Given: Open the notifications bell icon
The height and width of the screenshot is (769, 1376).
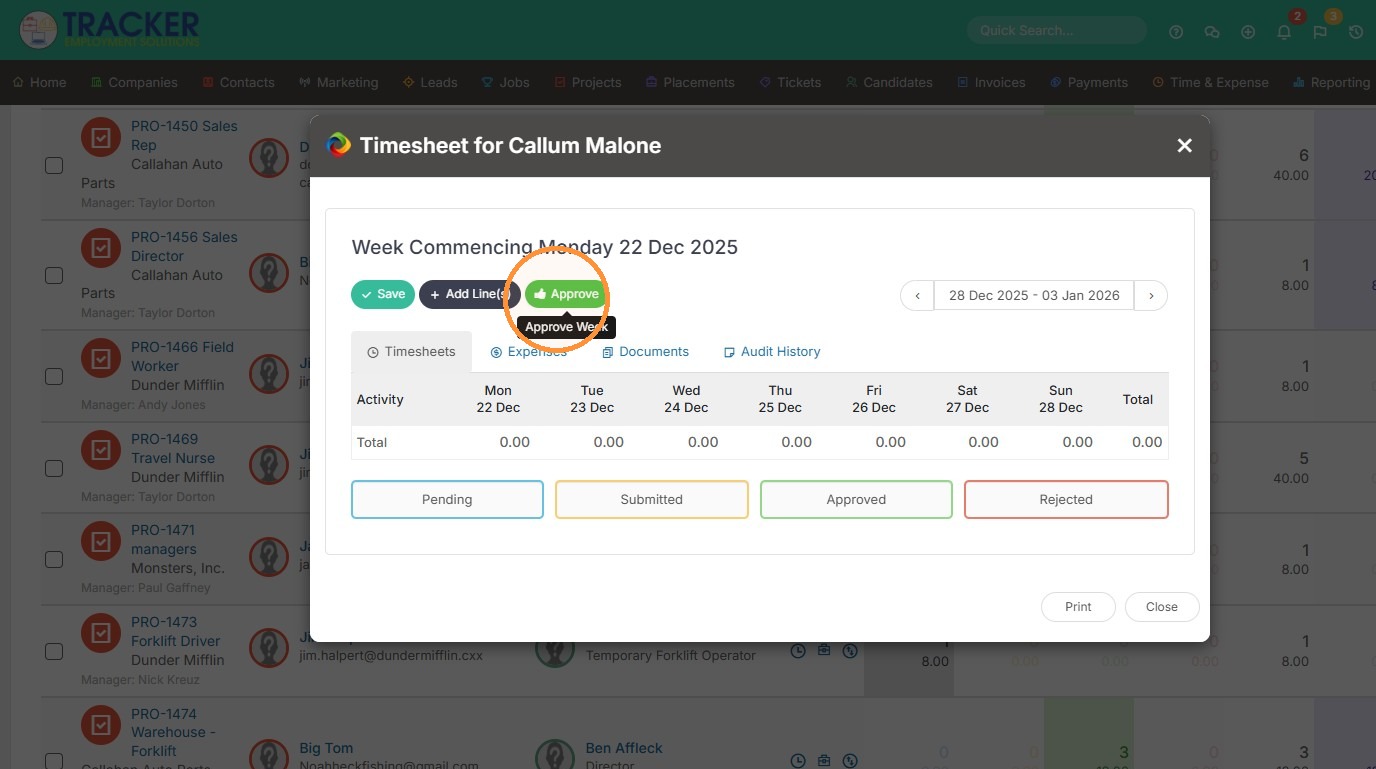Looking at the screenshot, I should click(1284, 32).
